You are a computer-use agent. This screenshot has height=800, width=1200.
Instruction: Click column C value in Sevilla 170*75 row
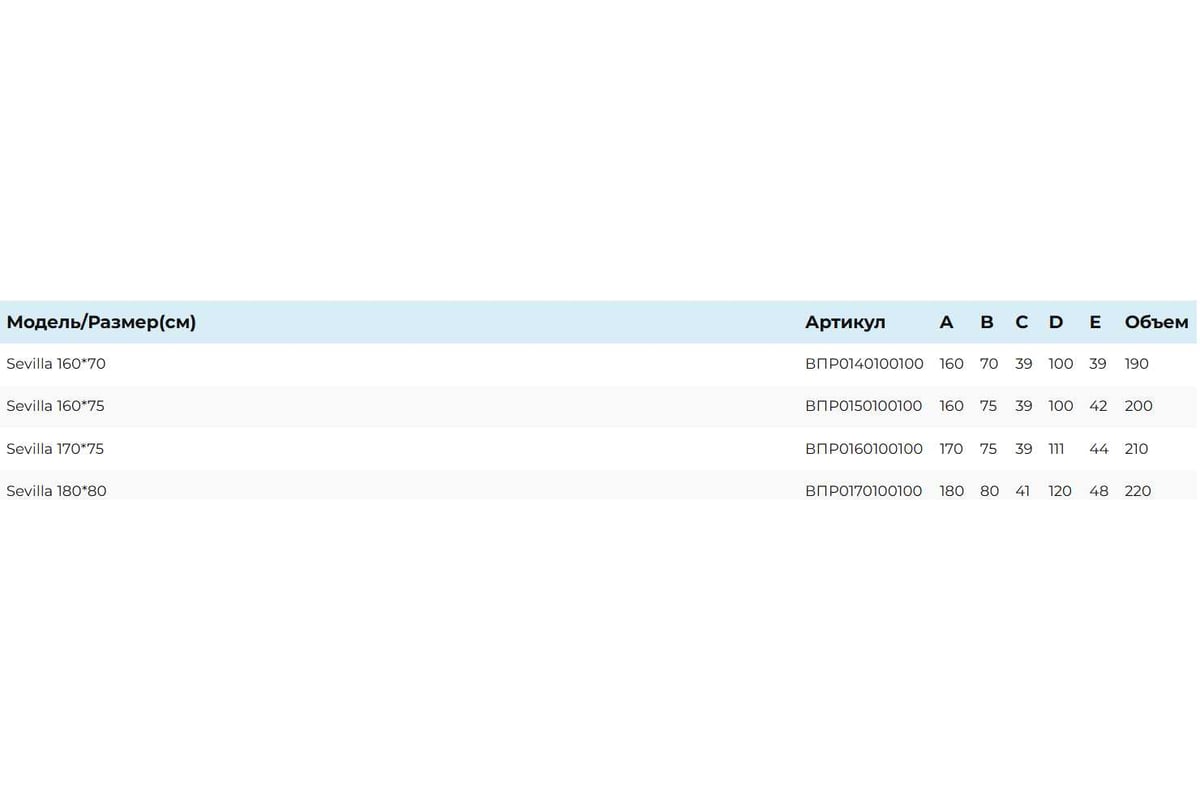click(1023, 449)
